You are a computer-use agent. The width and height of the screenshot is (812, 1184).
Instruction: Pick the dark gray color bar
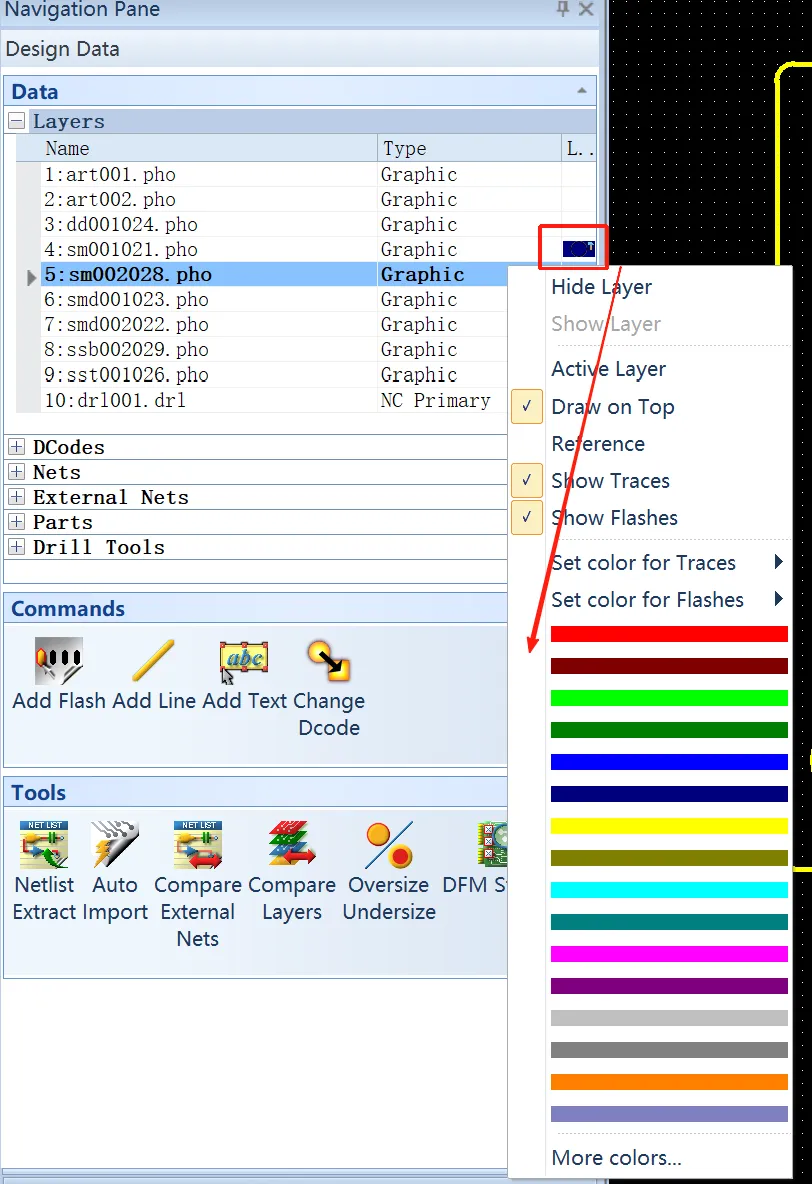[669, 1050]
